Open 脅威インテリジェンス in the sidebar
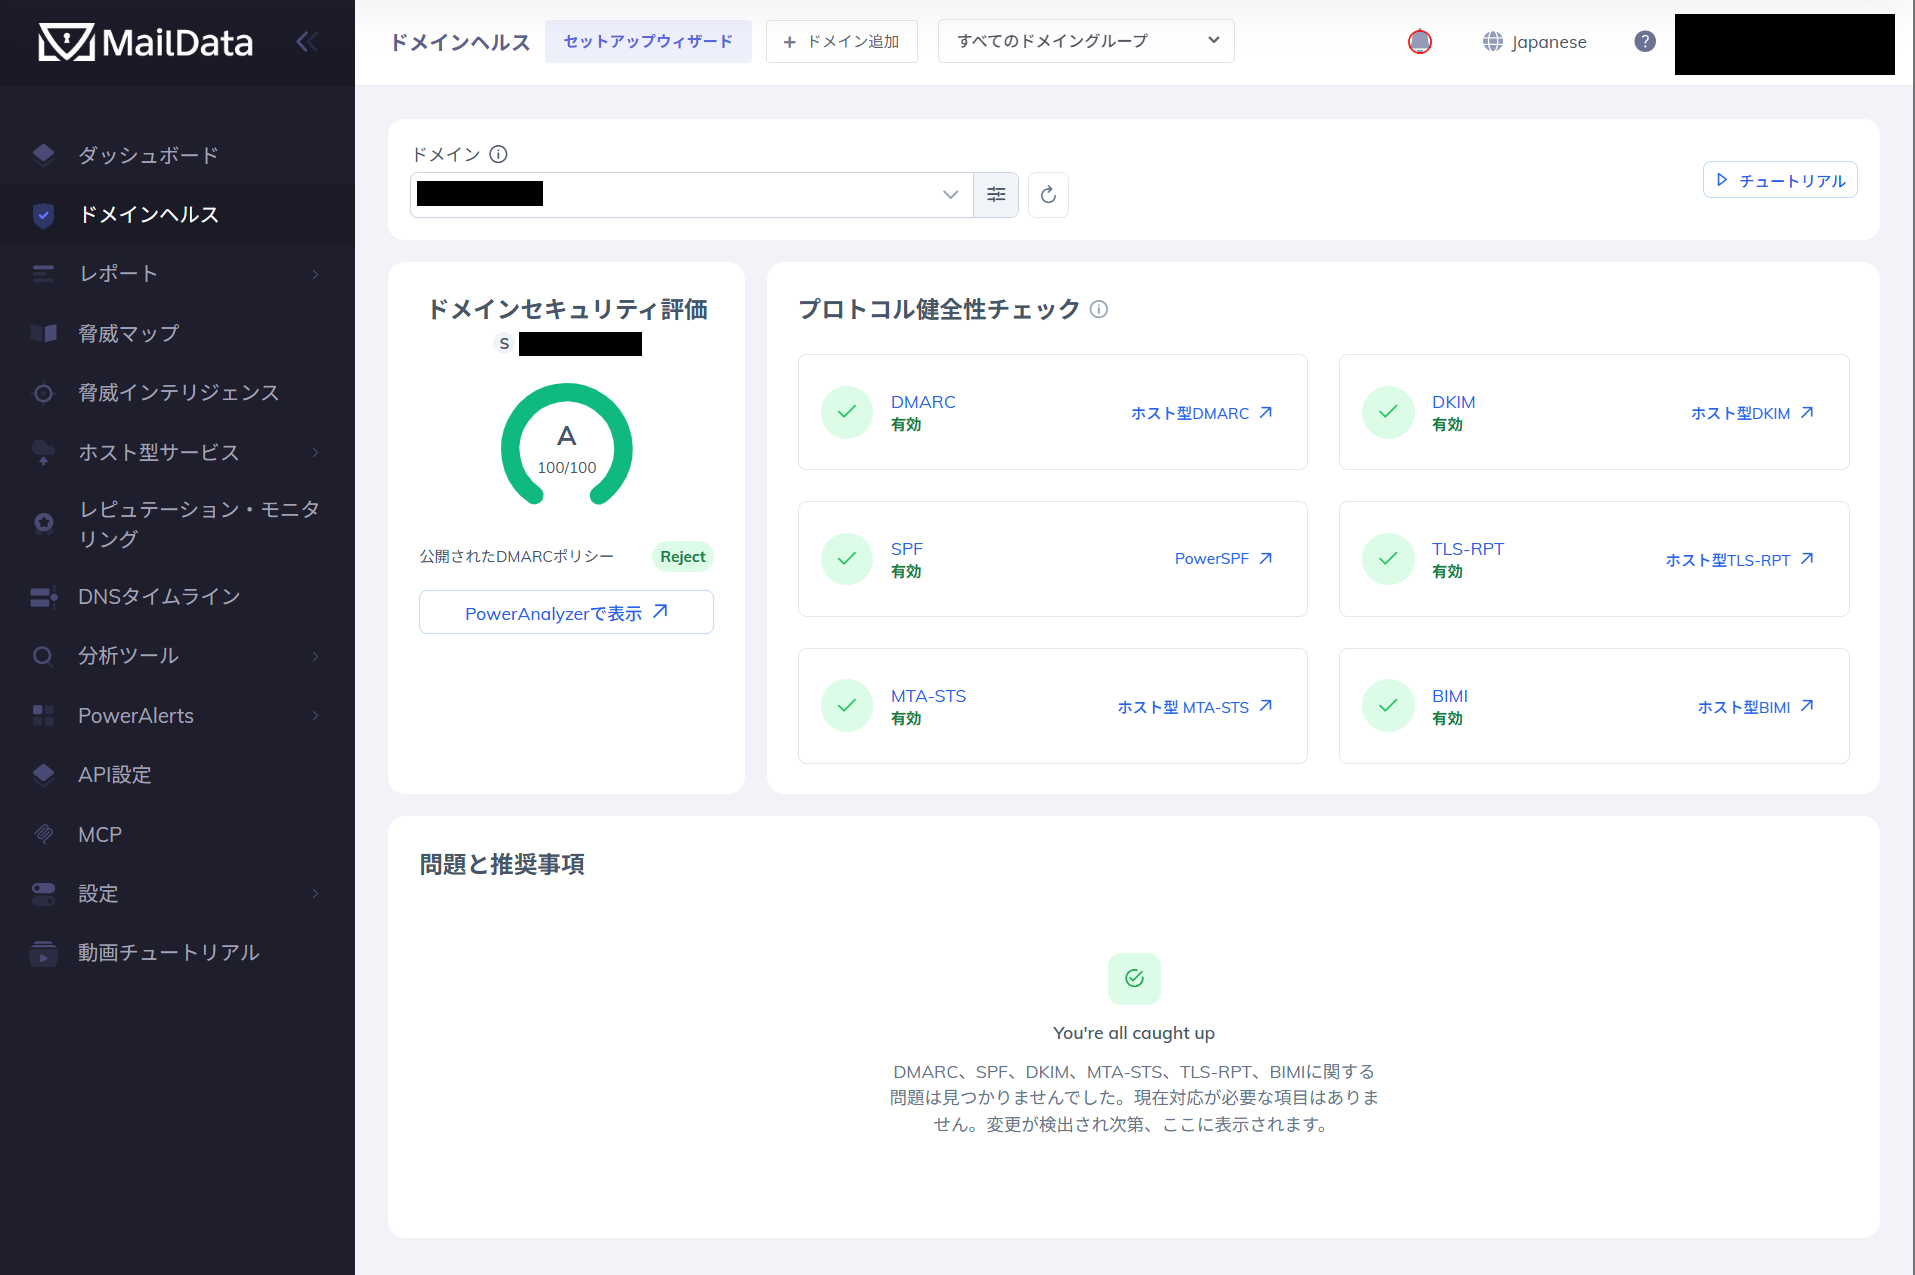The width and height of the screenshot is (1915, 1275). 179,392
